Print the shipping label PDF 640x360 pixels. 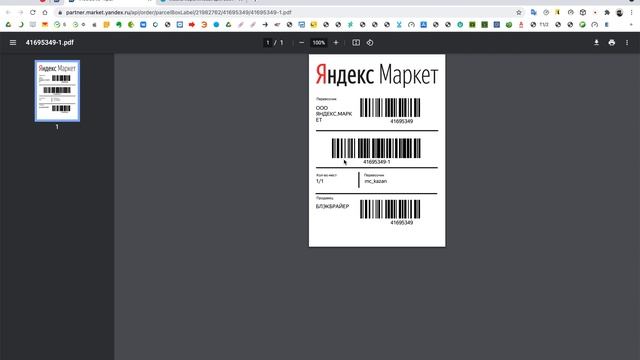(x=611, y=42)
